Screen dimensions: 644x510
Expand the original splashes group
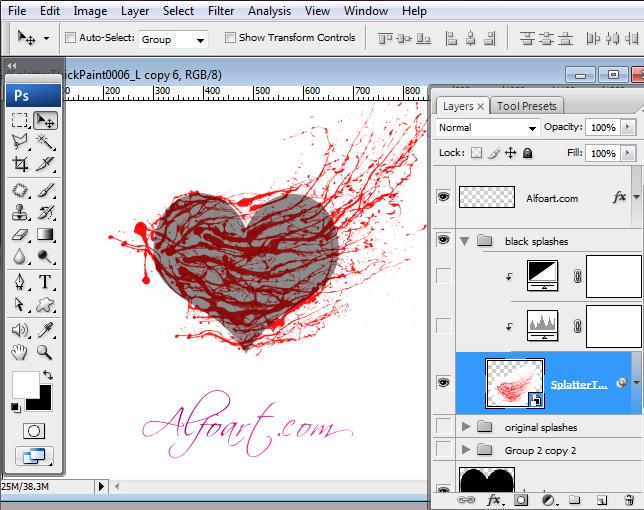pos(466,427)
